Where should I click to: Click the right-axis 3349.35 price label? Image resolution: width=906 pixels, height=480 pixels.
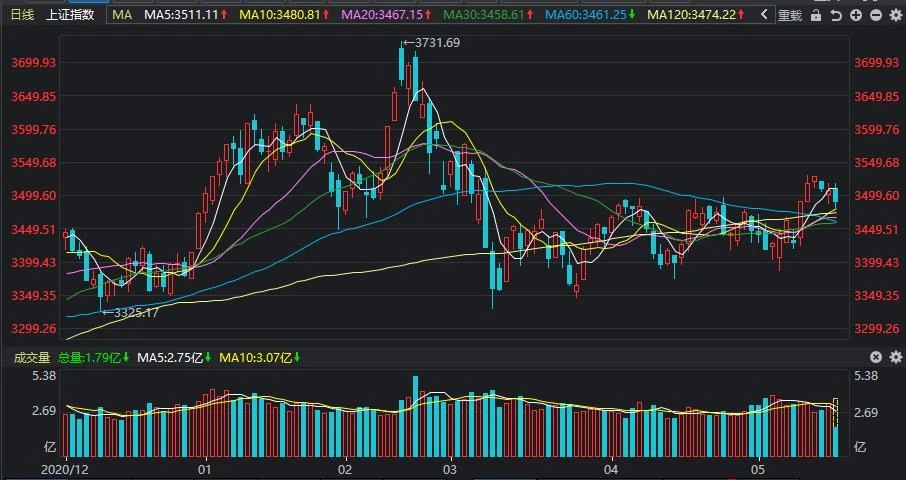(875, 296)
